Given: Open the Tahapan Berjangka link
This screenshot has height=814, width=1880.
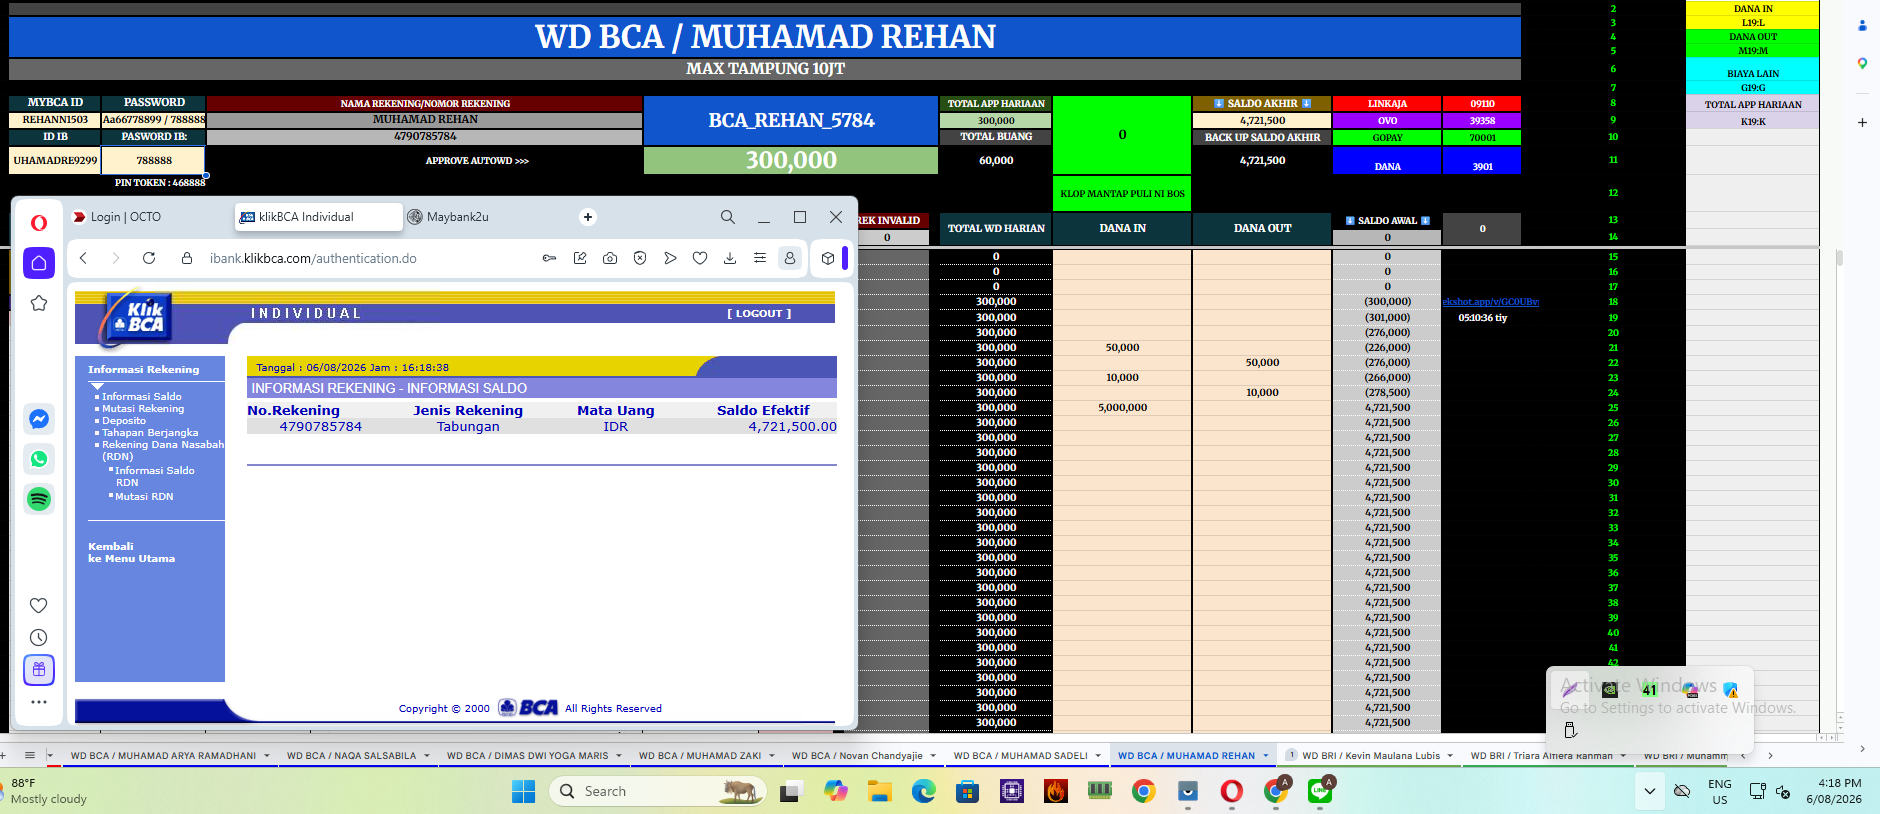Looking at the screenshot, I should (x=150, y=433).
